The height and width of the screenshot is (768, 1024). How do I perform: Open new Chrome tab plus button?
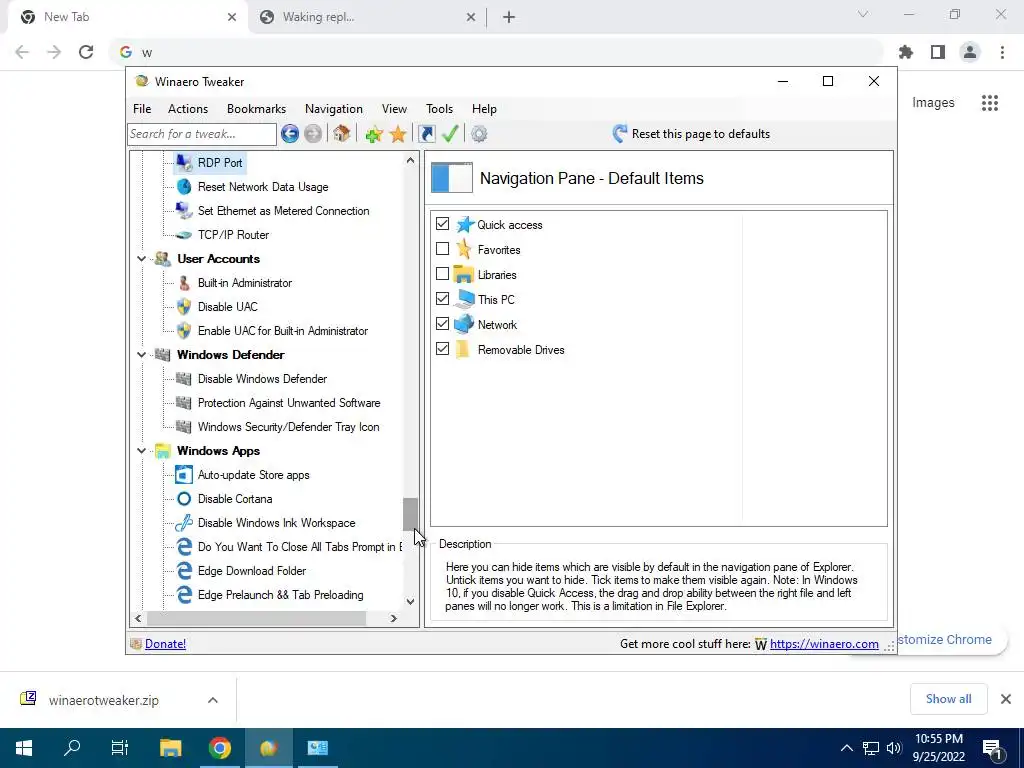[x=509, y=18]
